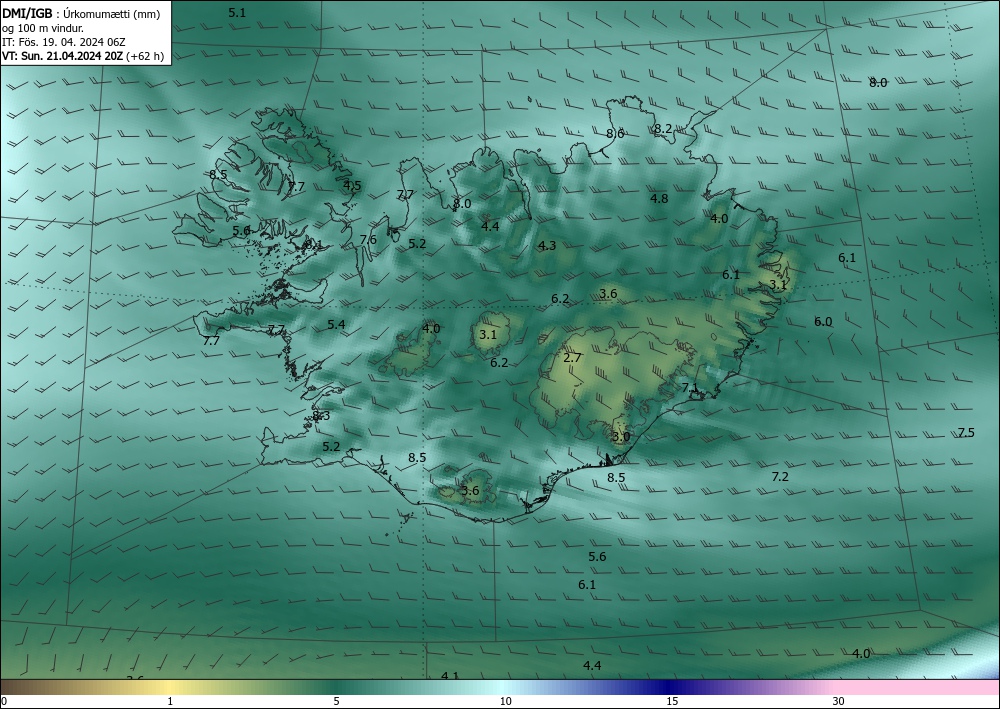Click the map value 4.3

tap(547, 246)
